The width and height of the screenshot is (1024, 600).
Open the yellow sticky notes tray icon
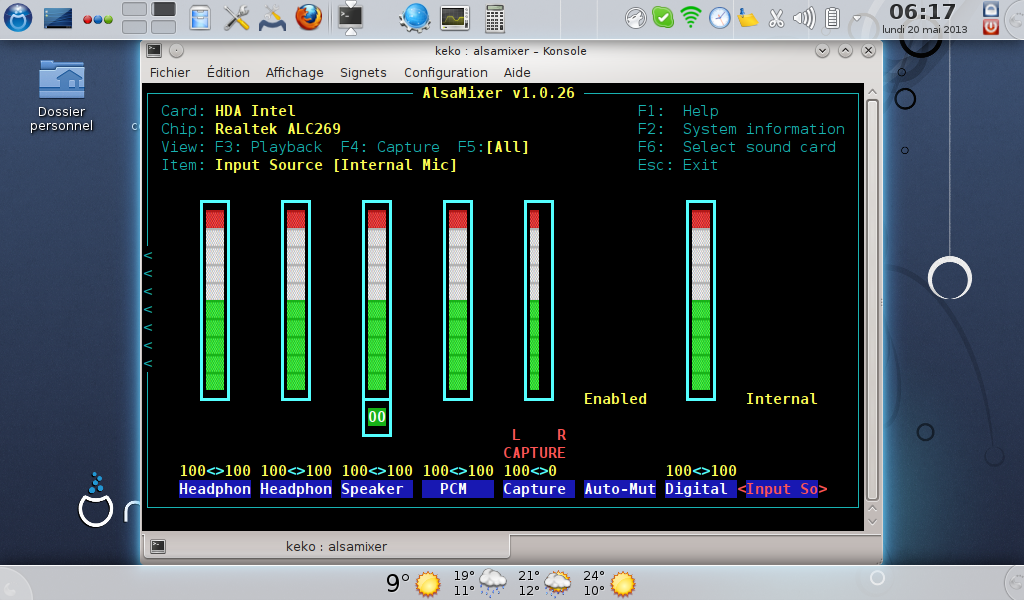747,18
